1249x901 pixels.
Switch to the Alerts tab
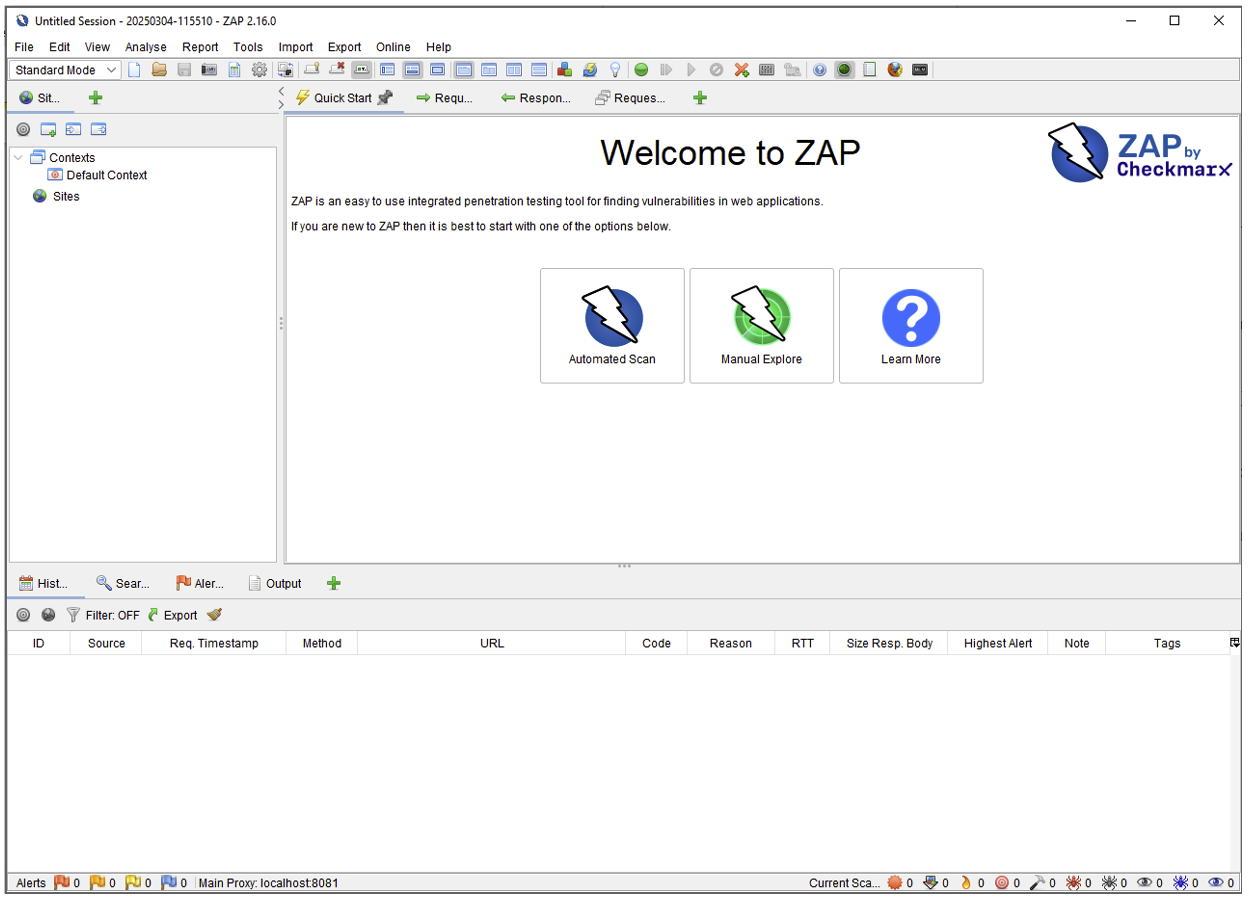pos(199,583)
